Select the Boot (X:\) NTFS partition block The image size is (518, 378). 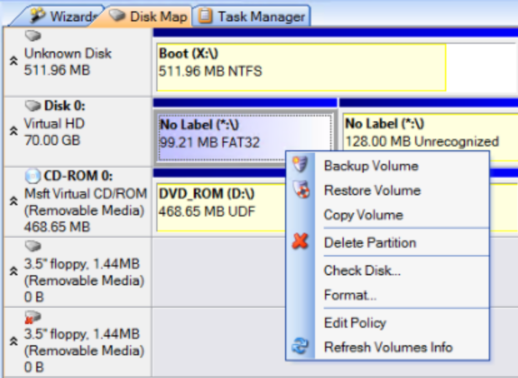[x=301, y=67]
